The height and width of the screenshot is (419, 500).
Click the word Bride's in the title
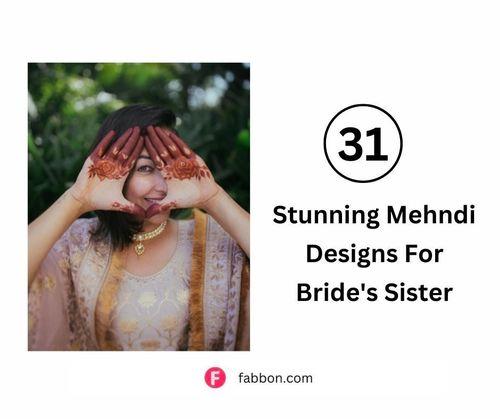[x=336, y=292]
